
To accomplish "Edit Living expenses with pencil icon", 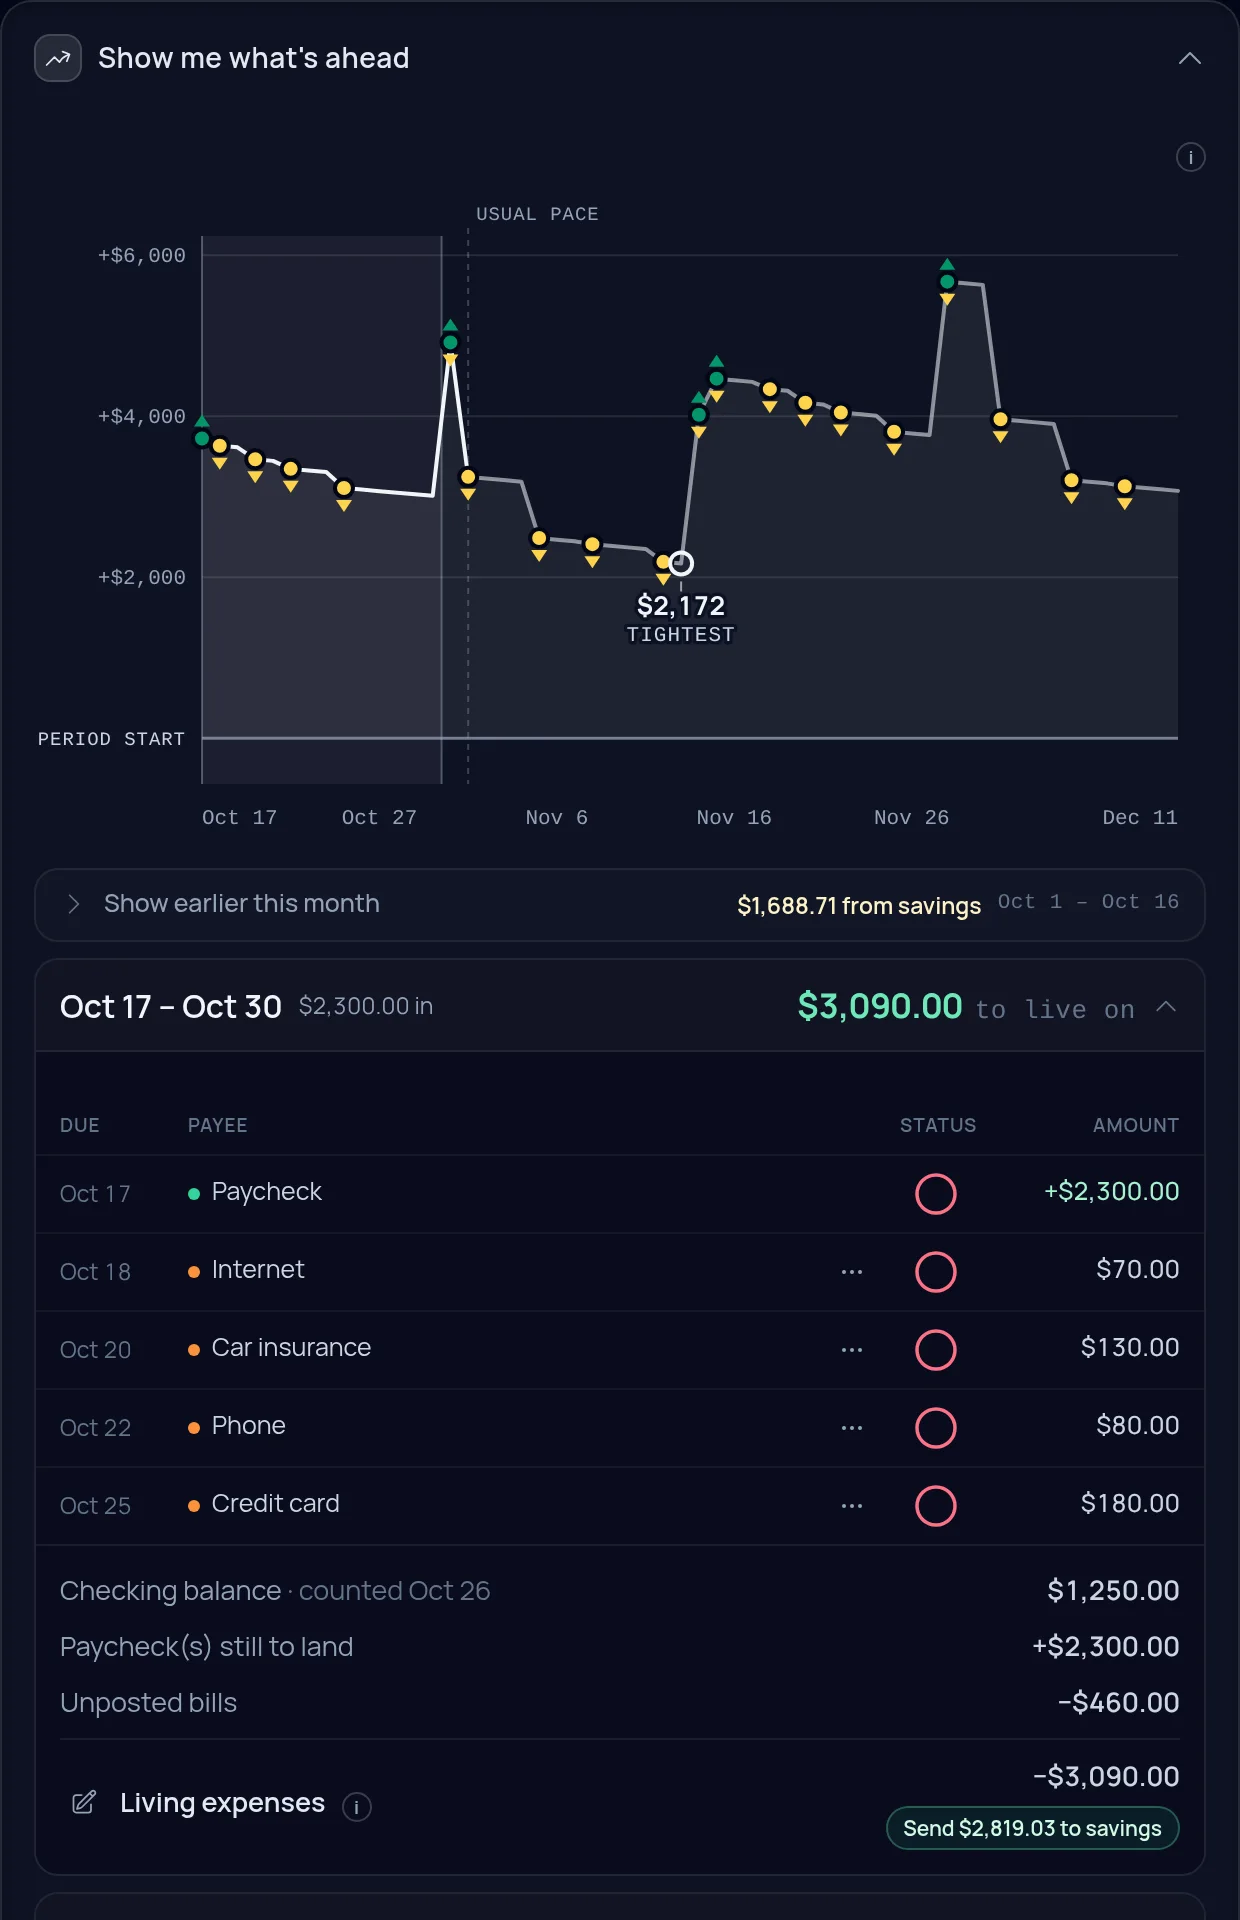I will click(84, 1802).
